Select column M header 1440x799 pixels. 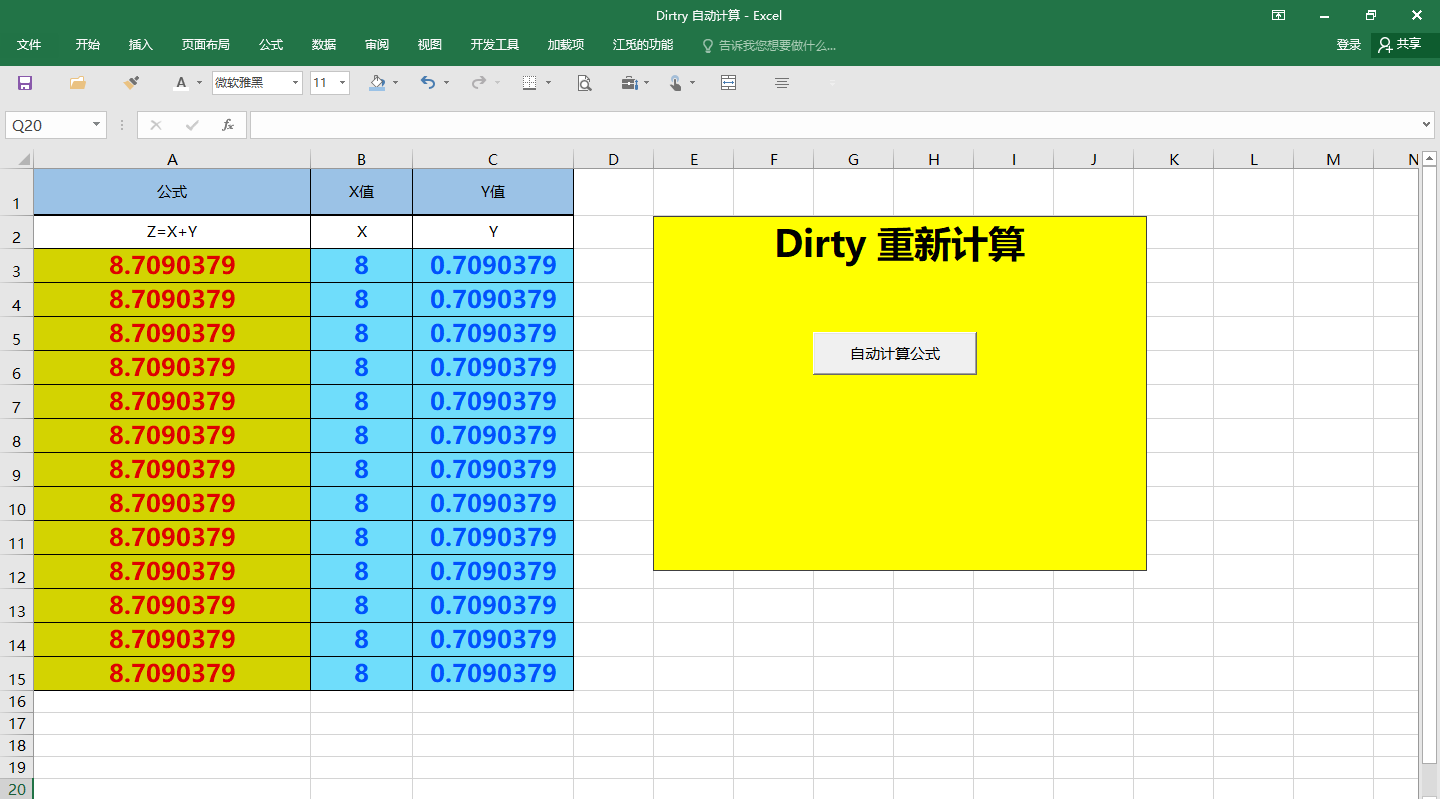tap(1333, 159)
